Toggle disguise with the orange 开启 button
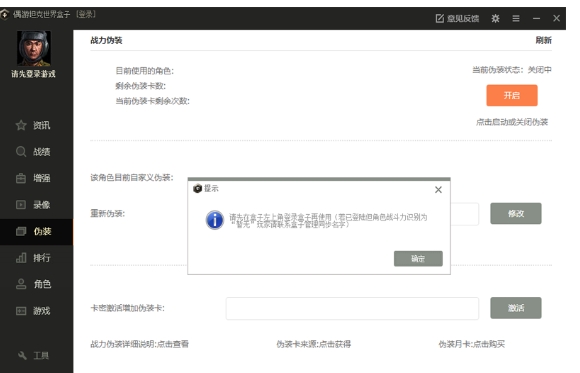This screenshot has width=580, height=373. click(x=512, y=95)
